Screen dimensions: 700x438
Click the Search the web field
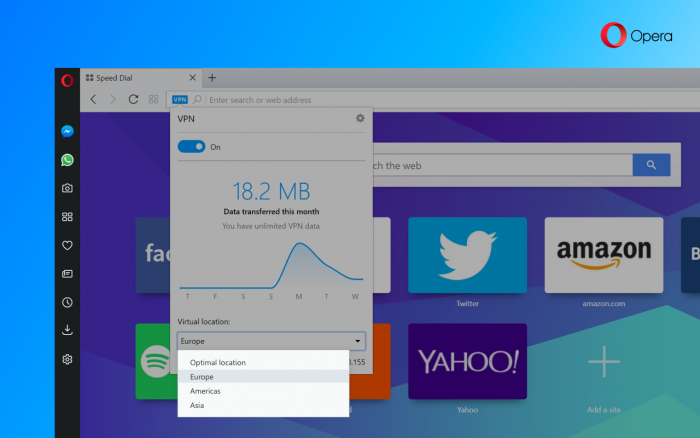click(502, 166)
